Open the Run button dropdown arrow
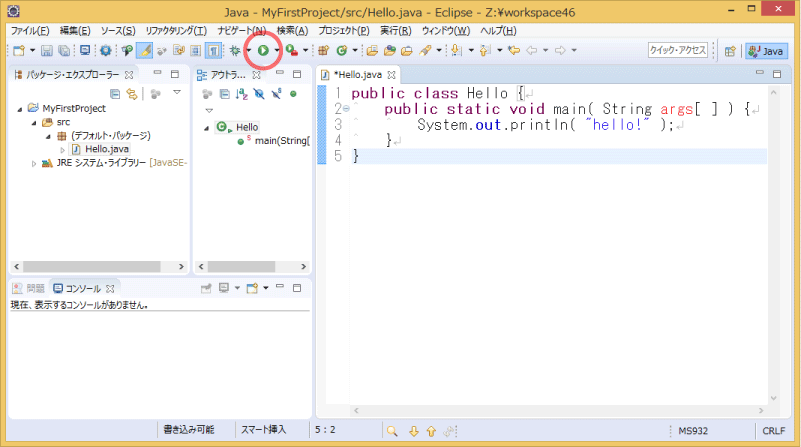 [x=276, y=50]
